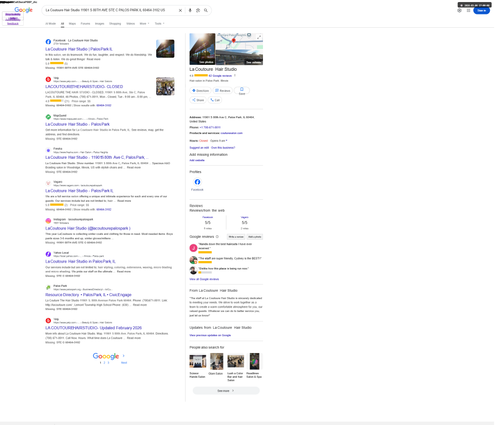Open La Coutoure Hair Studio | Palos Park IL result
The image size is (500, 425).
79,49
